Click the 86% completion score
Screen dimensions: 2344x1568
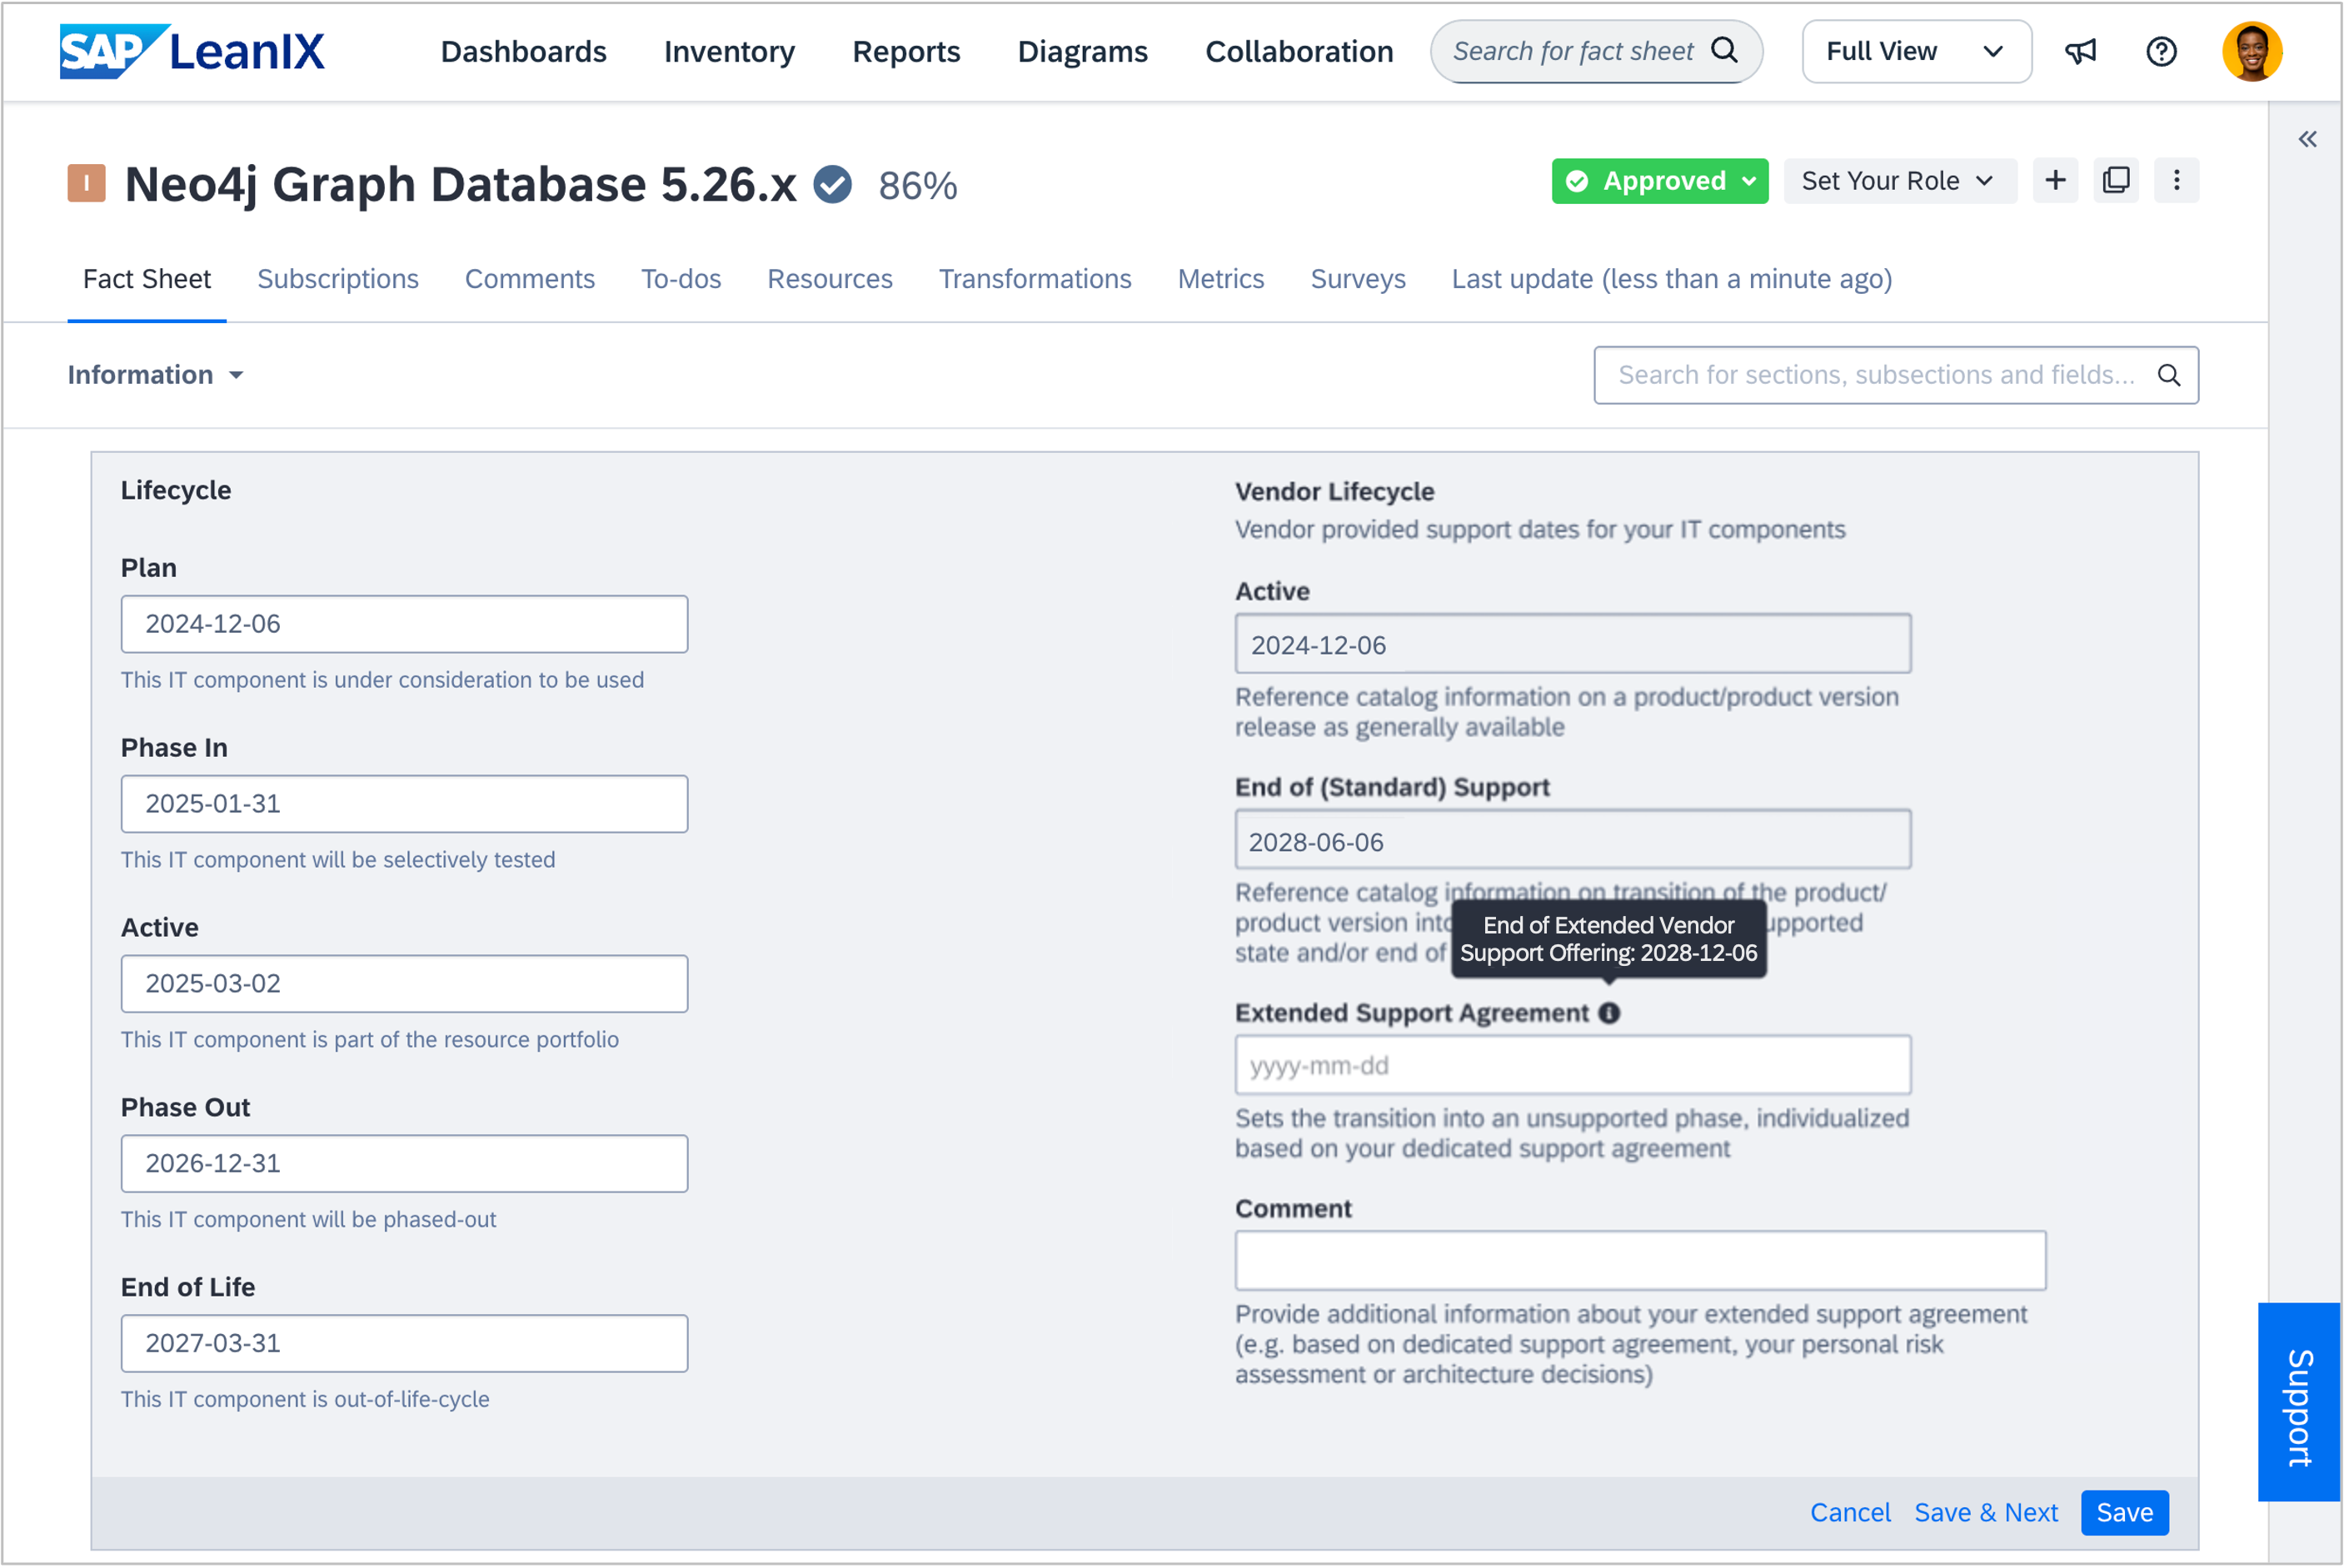coord(917,186)
